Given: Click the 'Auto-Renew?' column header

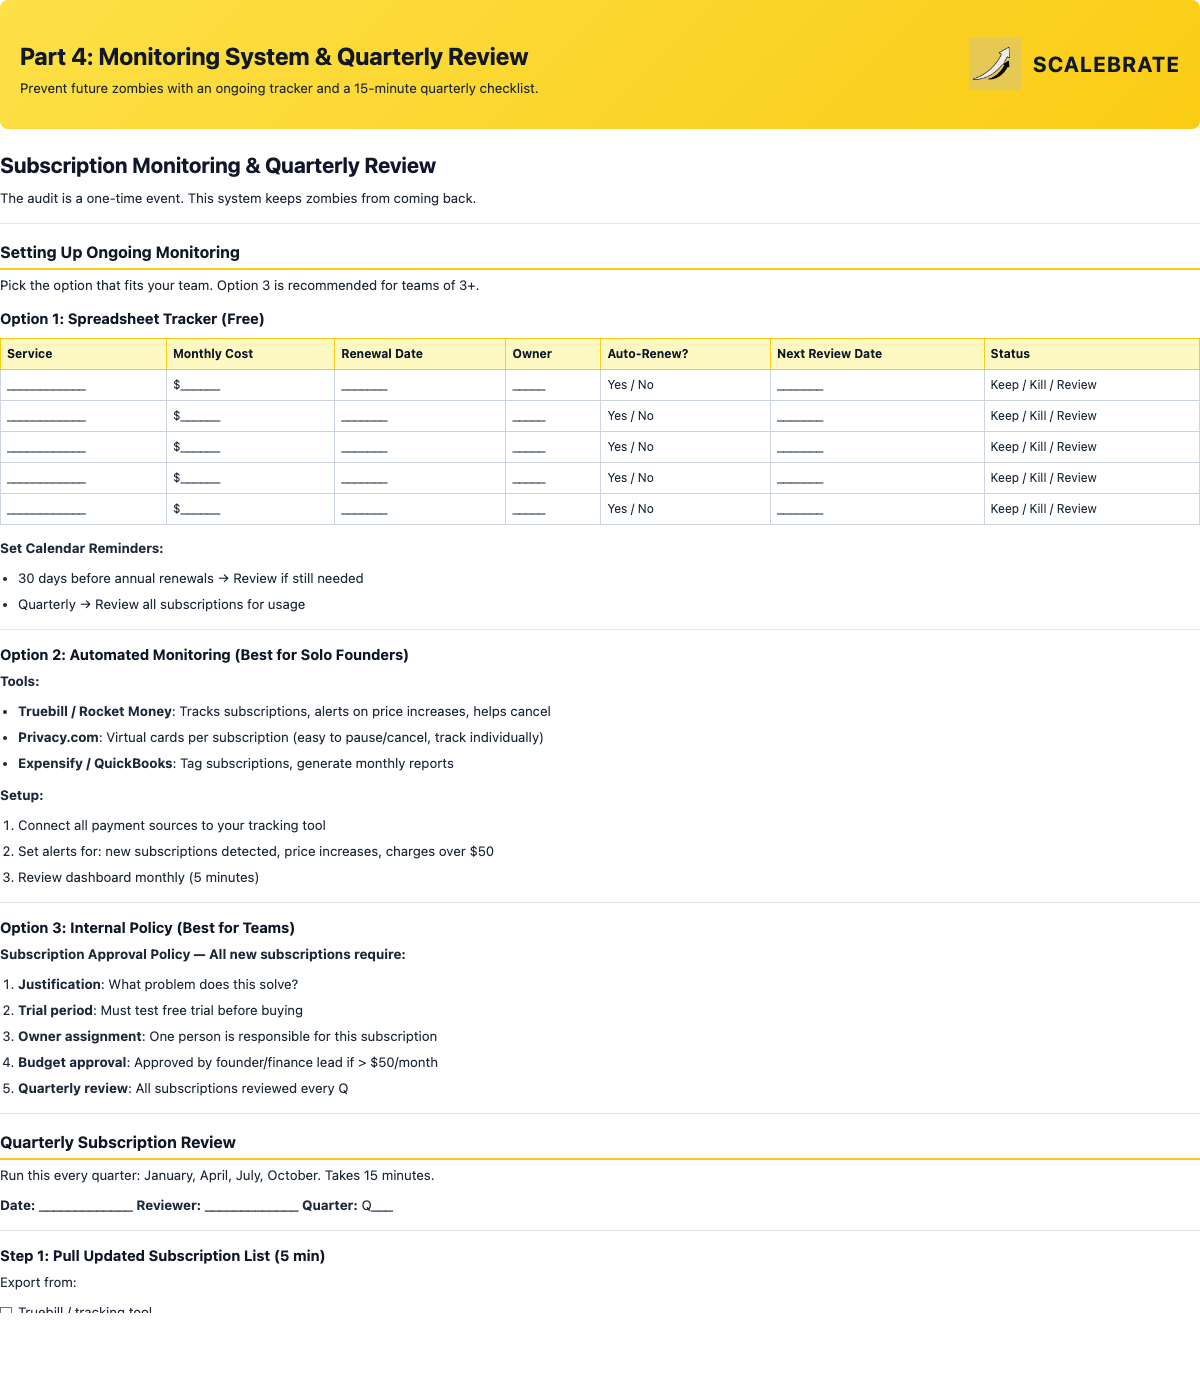Looking at the screenshot, I should point(686,354).
